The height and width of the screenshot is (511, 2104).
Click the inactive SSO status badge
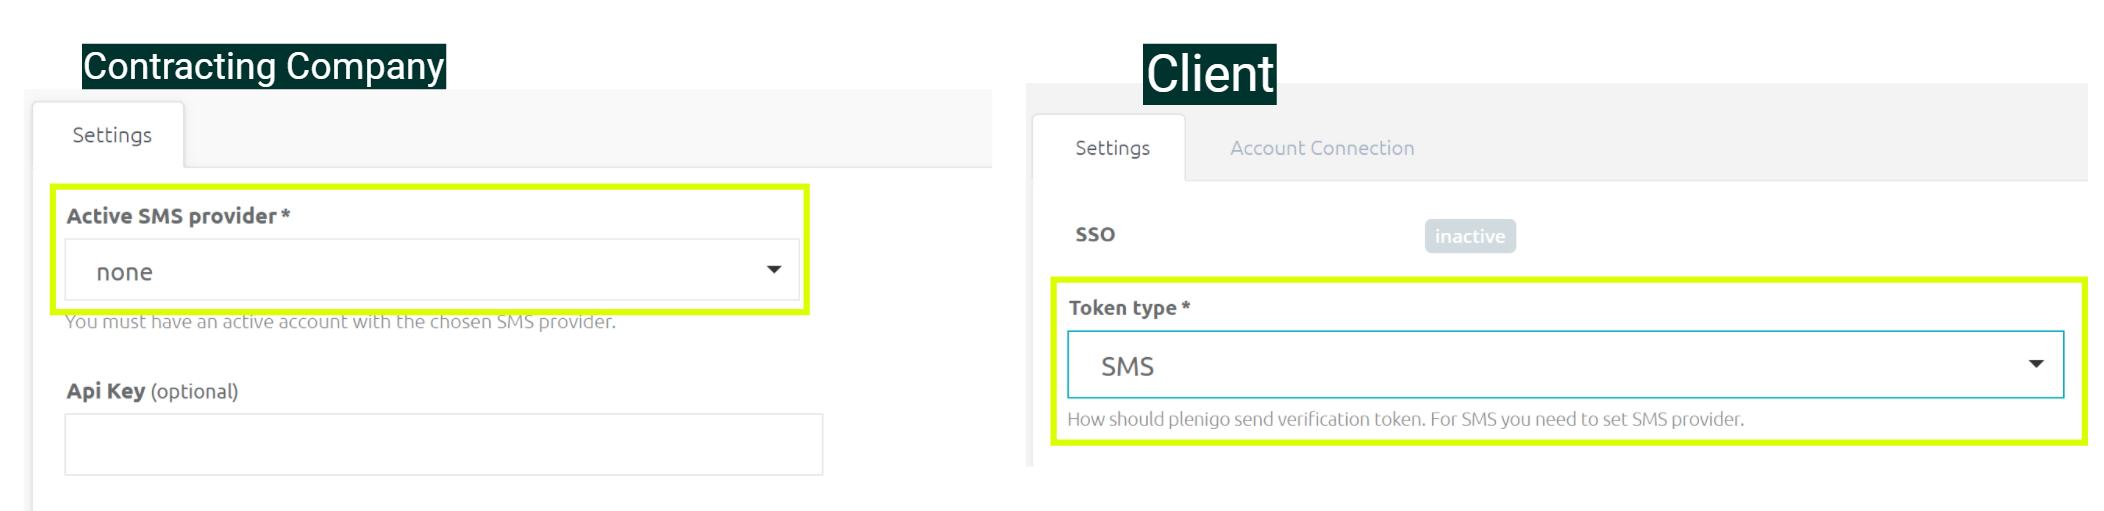tap(1470, 236)
